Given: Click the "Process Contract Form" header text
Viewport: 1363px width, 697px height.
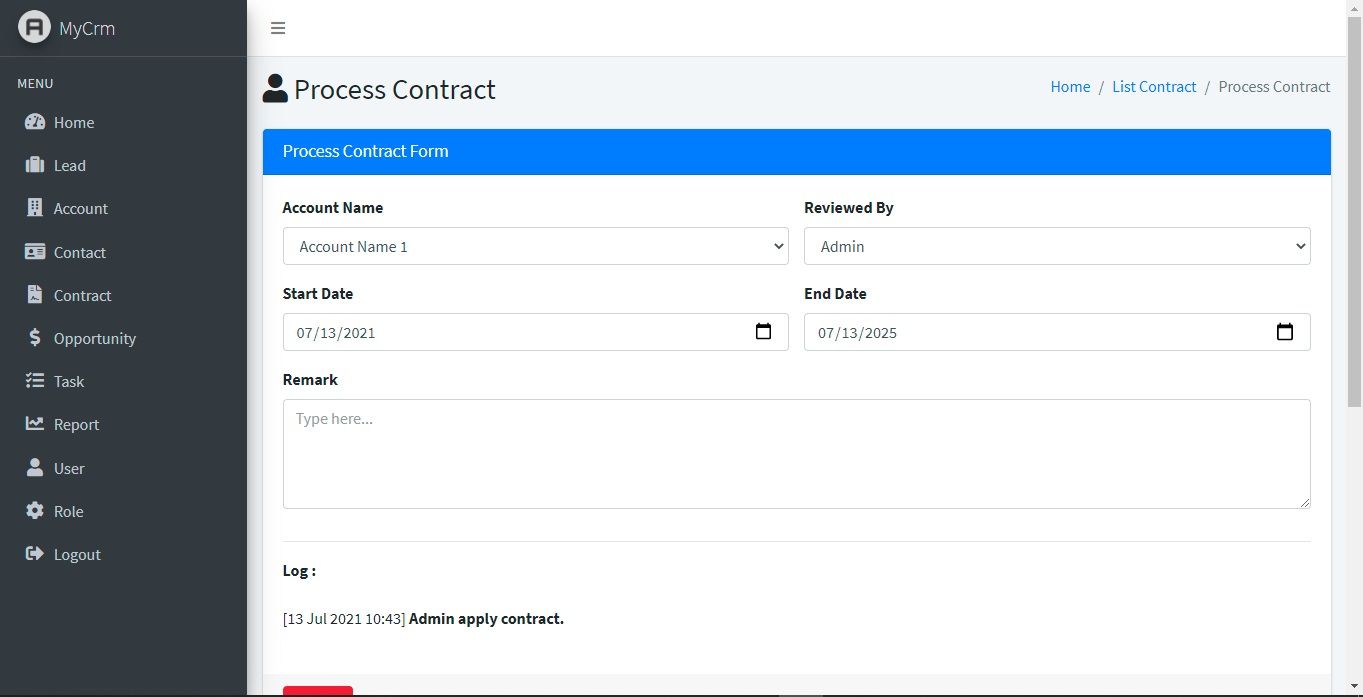Looking at the screenshot, I should pos(365,151).
